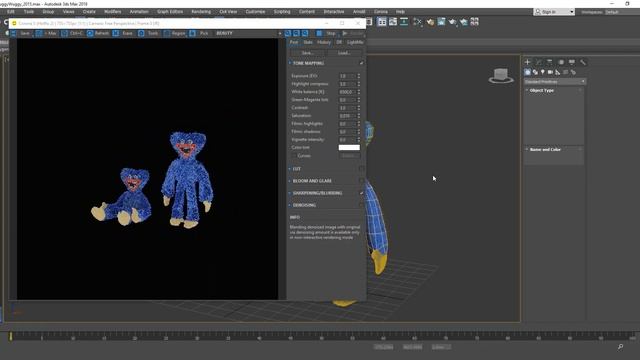Send render to Max frame buffer

click(x=46, y=33)
